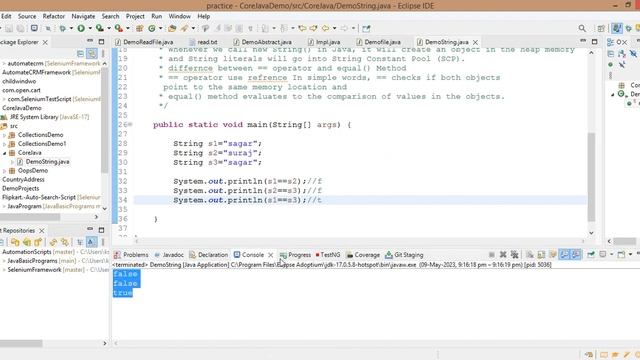
Task: Add Git repository icon in Repositories view
Action: pos(15,242)
